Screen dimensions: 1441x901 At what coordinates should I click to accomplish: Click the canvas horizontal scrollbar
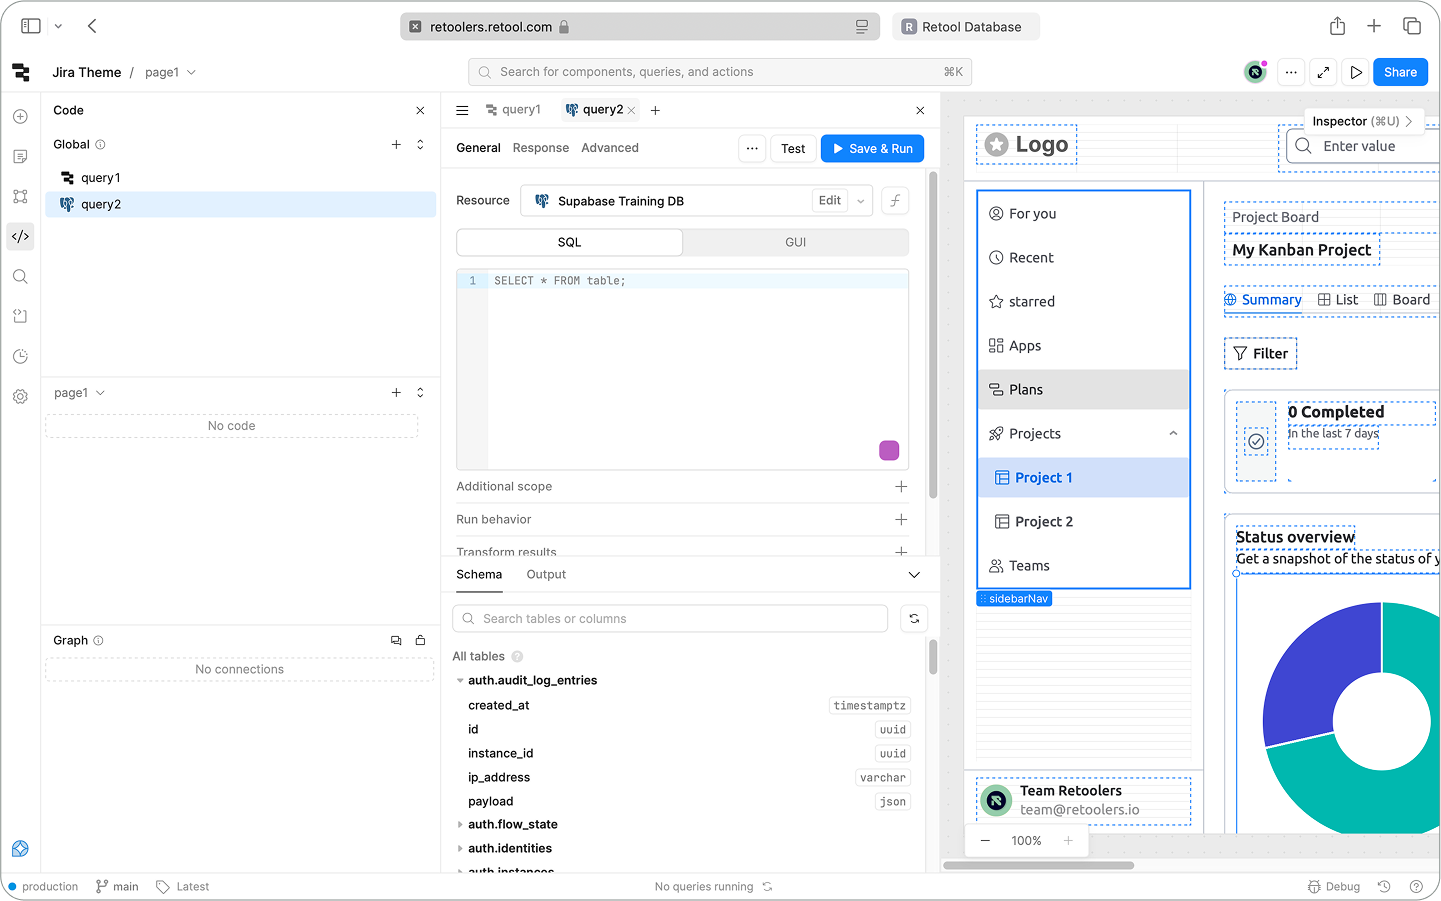point(1039,866)
